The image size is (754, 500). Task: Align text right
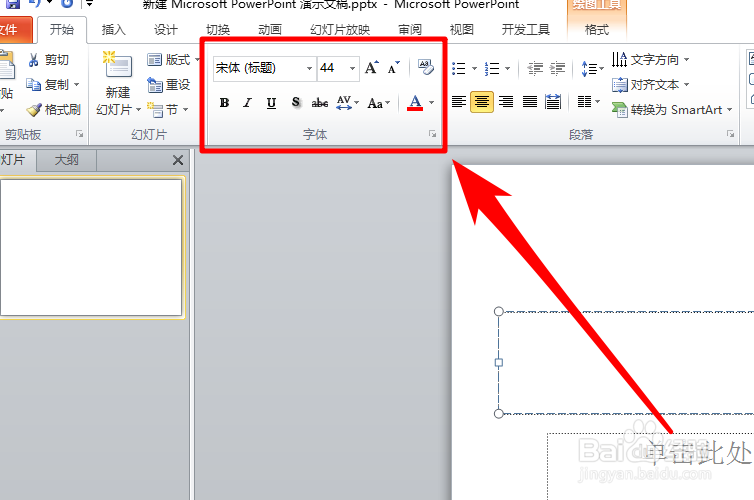click(x=506, y=102)
